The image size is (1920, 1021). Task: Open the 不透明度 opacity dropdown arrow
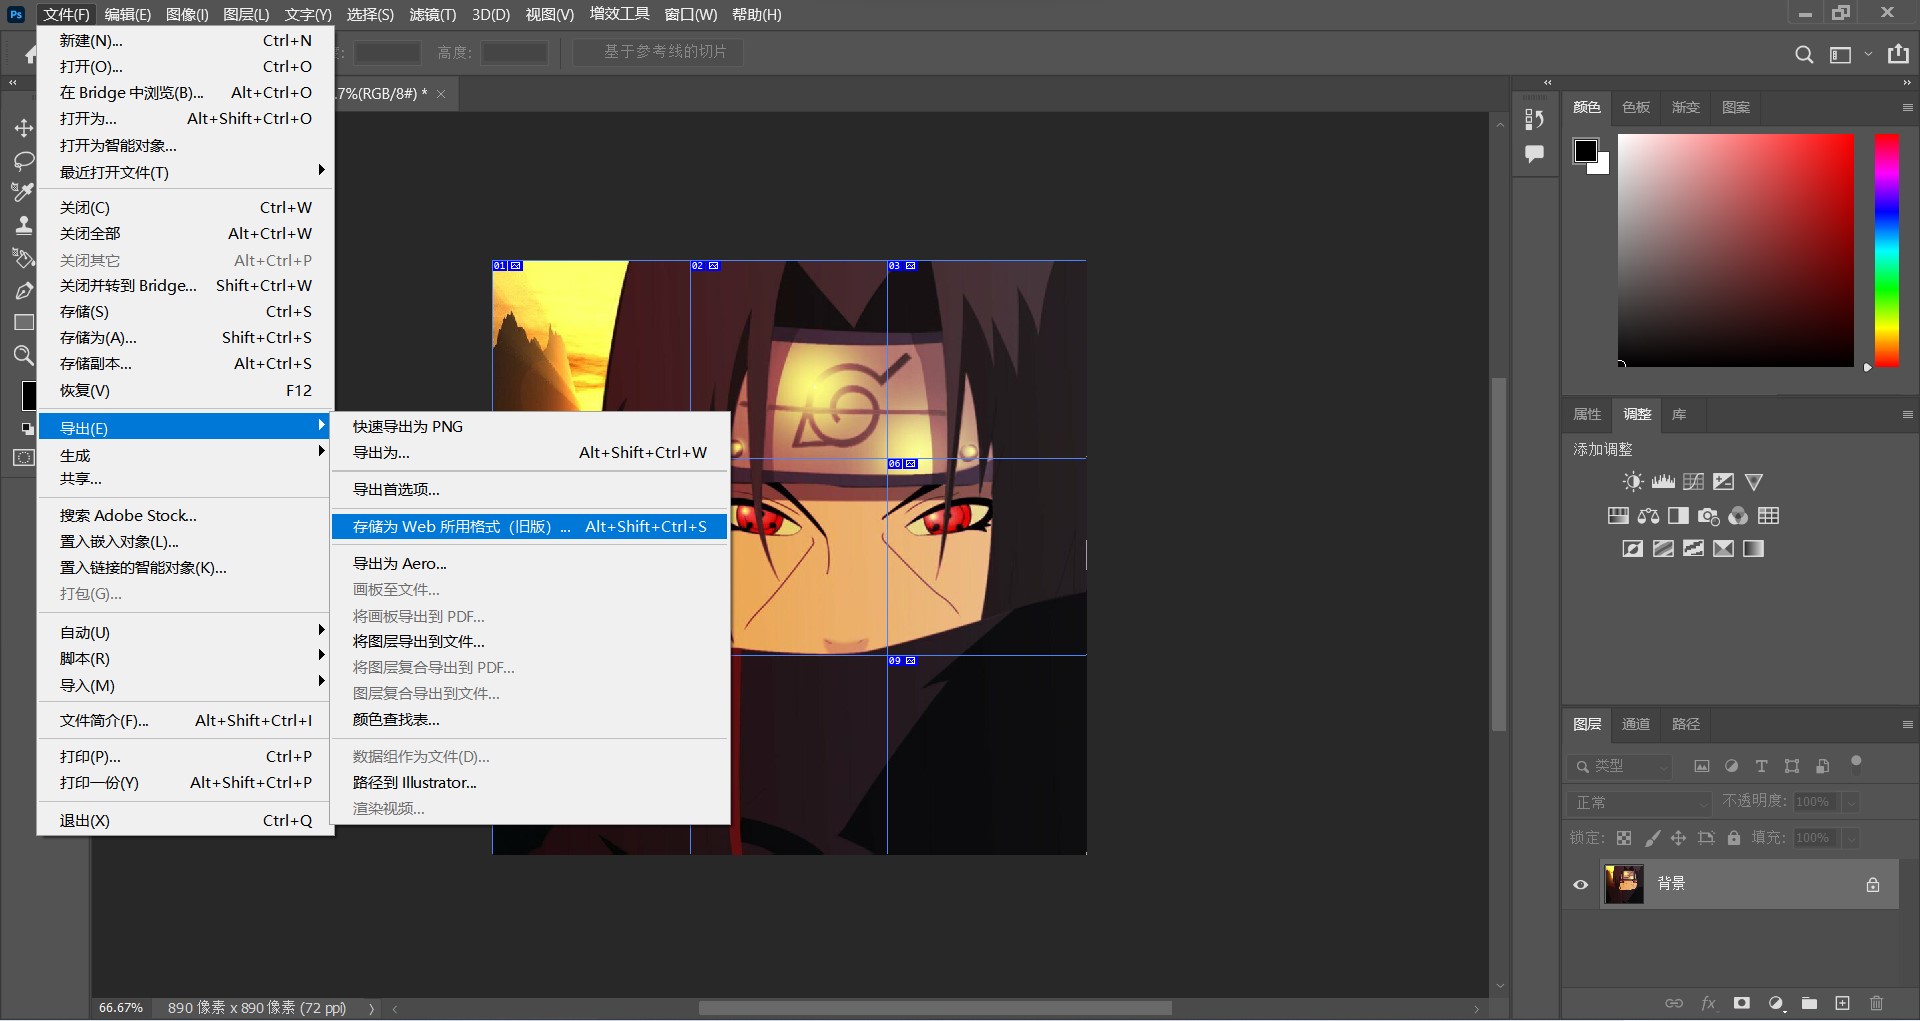coord(1851,803)
